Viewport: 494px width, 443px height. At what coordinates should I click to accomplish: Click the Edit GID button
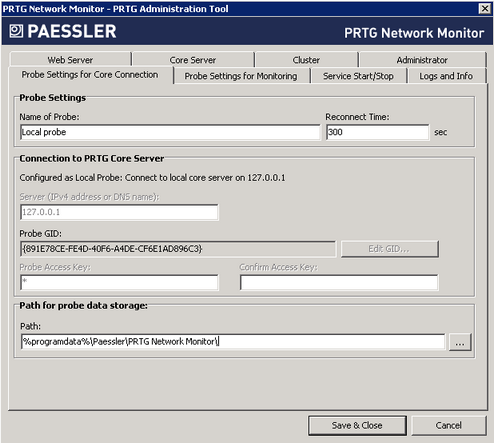tap(389, 249)
